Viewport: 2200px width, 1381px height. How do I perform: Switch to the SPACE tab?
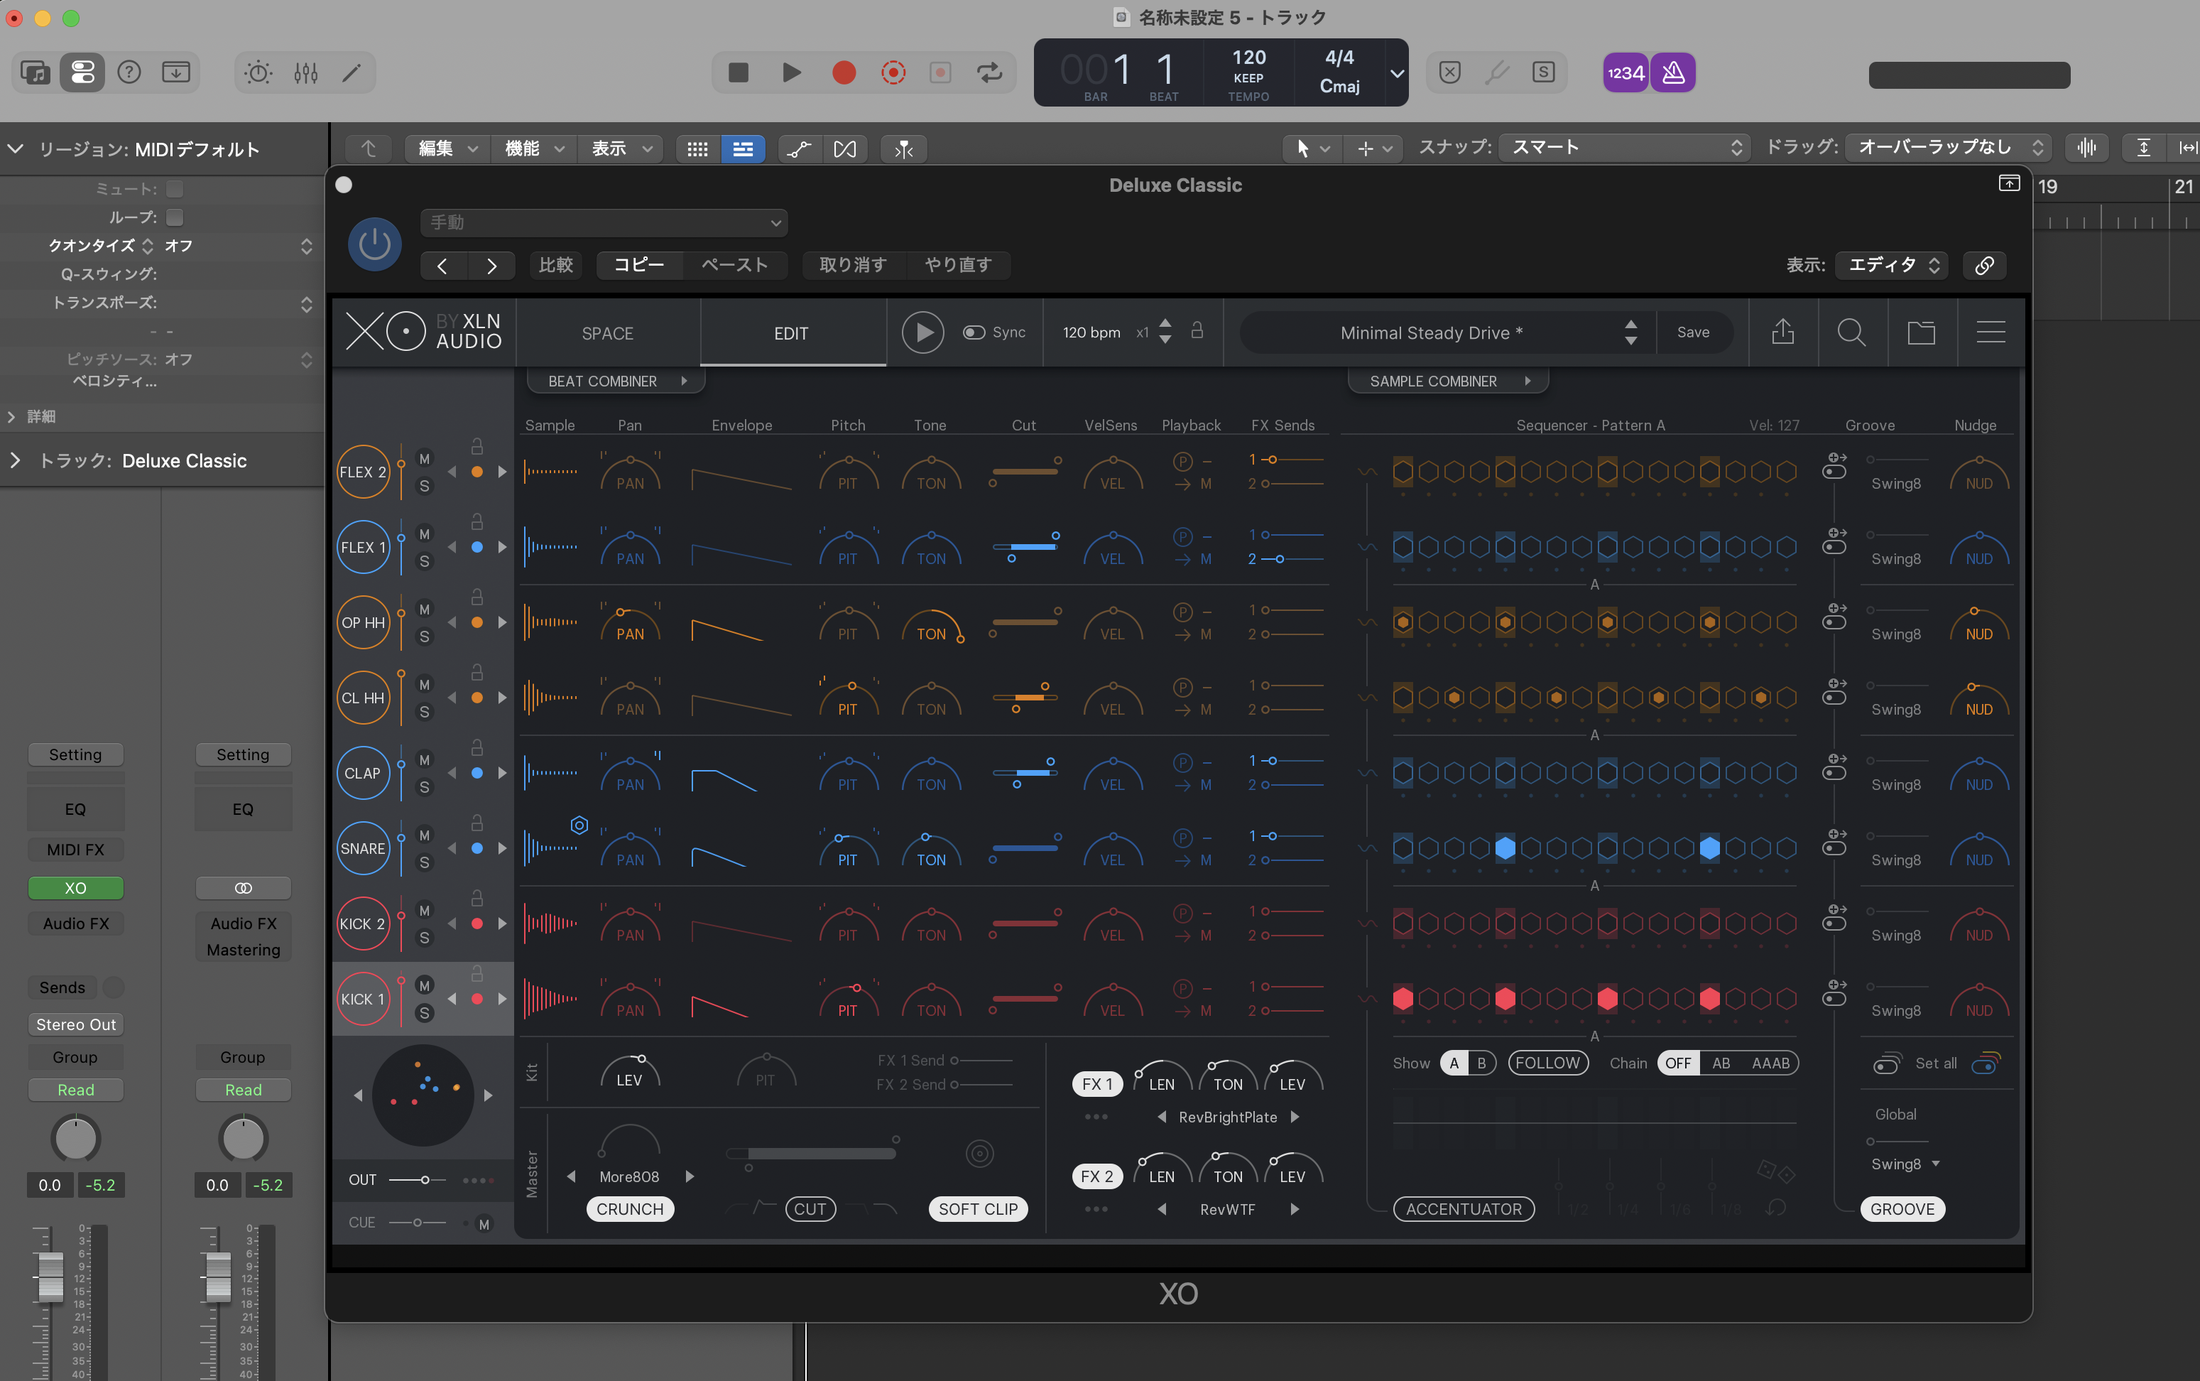pos(607,333)
